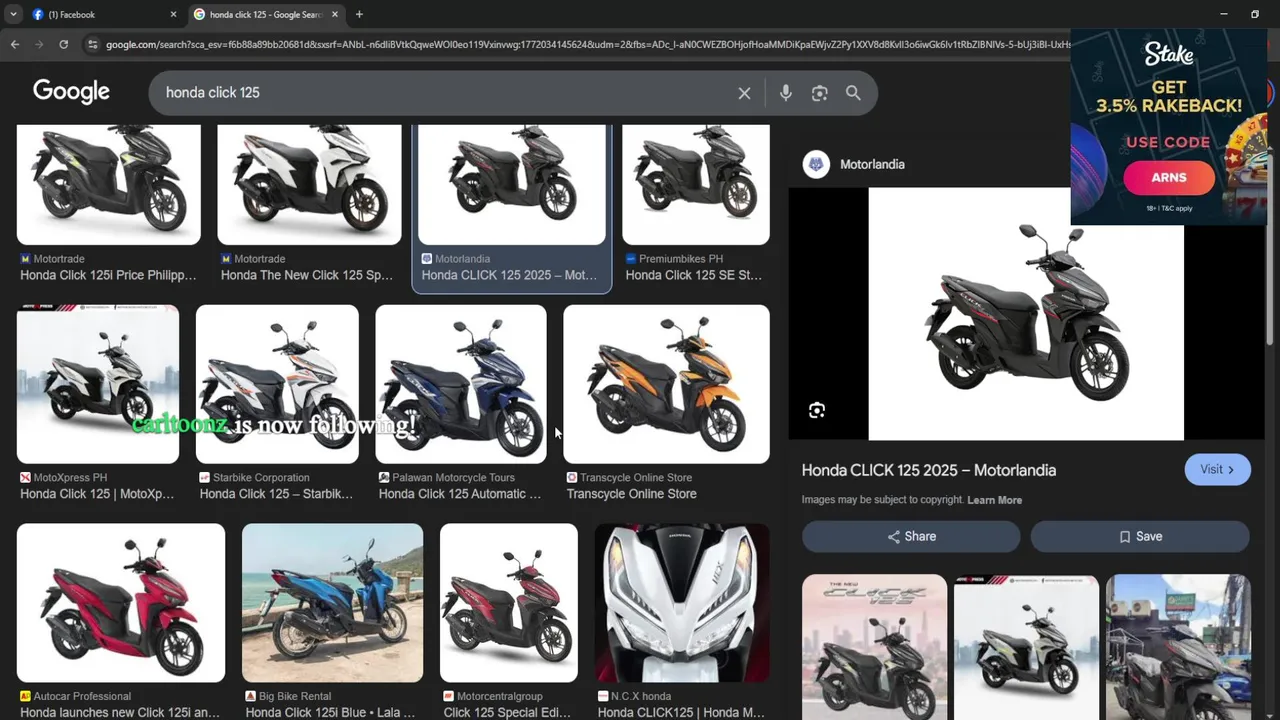Click the Autocar Professional favicon

pos(25,696)
